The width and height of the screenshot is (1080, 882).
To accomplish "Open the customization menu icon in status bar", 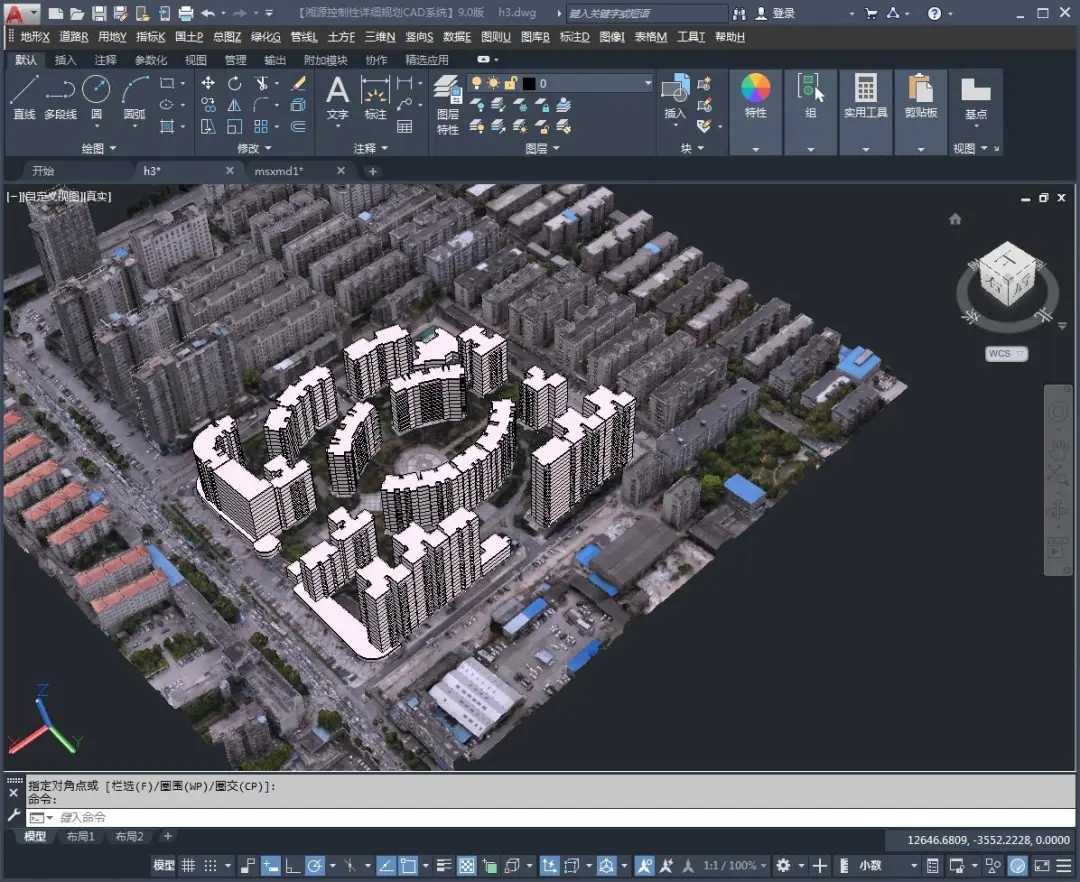I will 1065,865.
